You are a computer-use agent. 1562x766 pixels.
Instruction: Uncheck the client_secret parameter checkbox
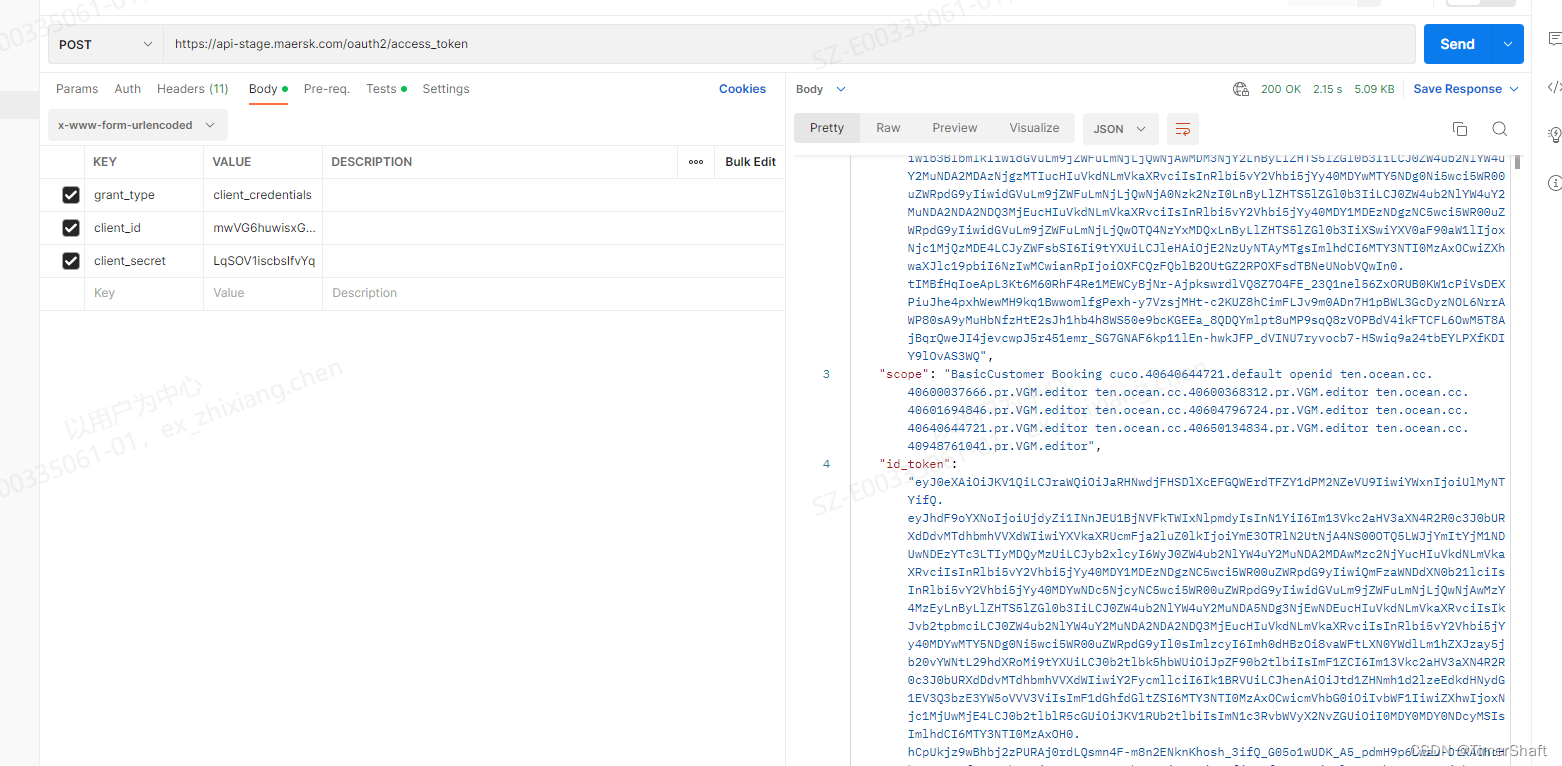pyautogui.click(x=70, y=261)
